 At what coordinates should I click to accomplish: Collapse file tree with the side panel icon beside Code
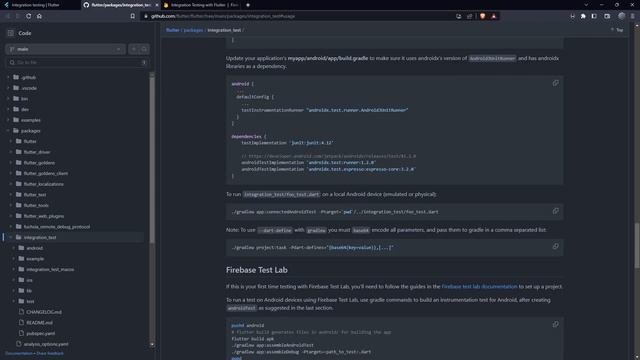click(x=11, y=33)
